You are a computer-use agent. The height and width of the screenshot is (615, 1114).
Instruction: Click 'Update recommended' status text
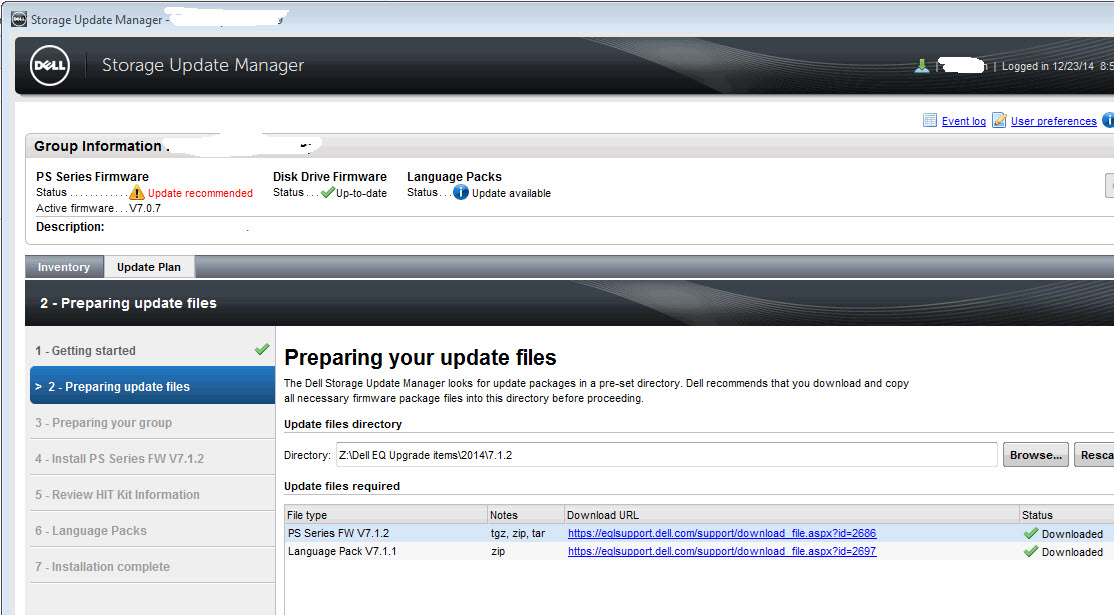(200, 193)
